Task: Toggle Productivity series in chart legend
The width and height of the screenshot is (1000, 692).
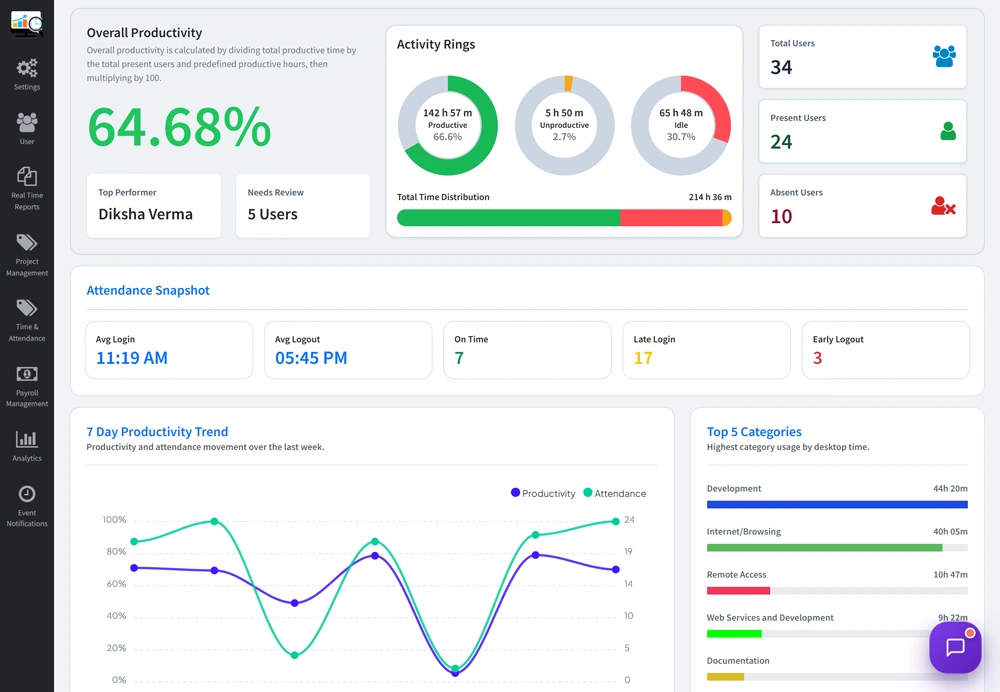Action: (543, 493)
